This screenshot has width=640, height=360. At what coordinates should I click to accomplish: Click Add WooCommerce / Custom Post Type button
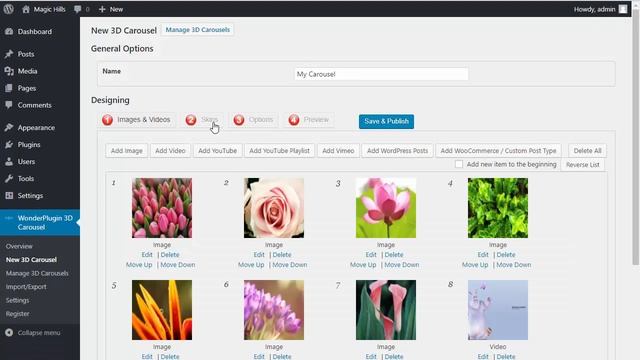[x=498, y=151]
